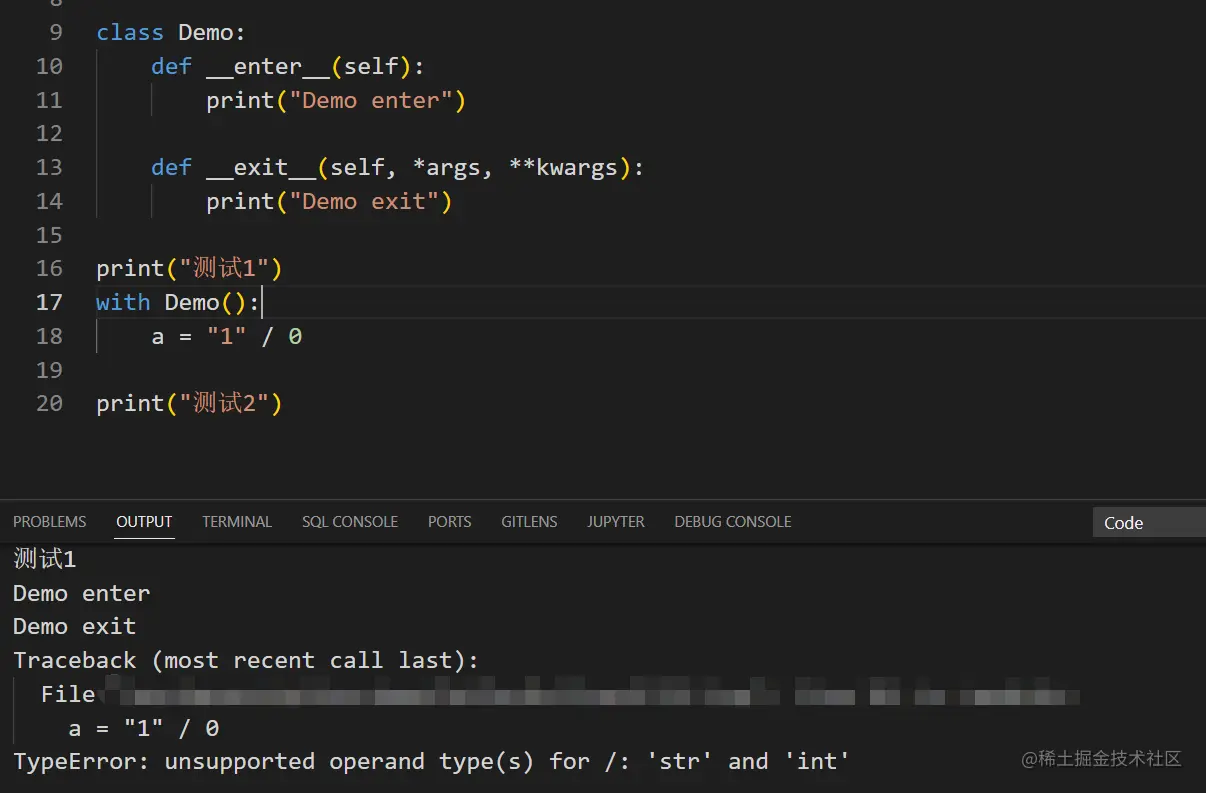The image size is (1206, 793).
Task: Click line number 20 in the gutter
Action: pos(49,404)
